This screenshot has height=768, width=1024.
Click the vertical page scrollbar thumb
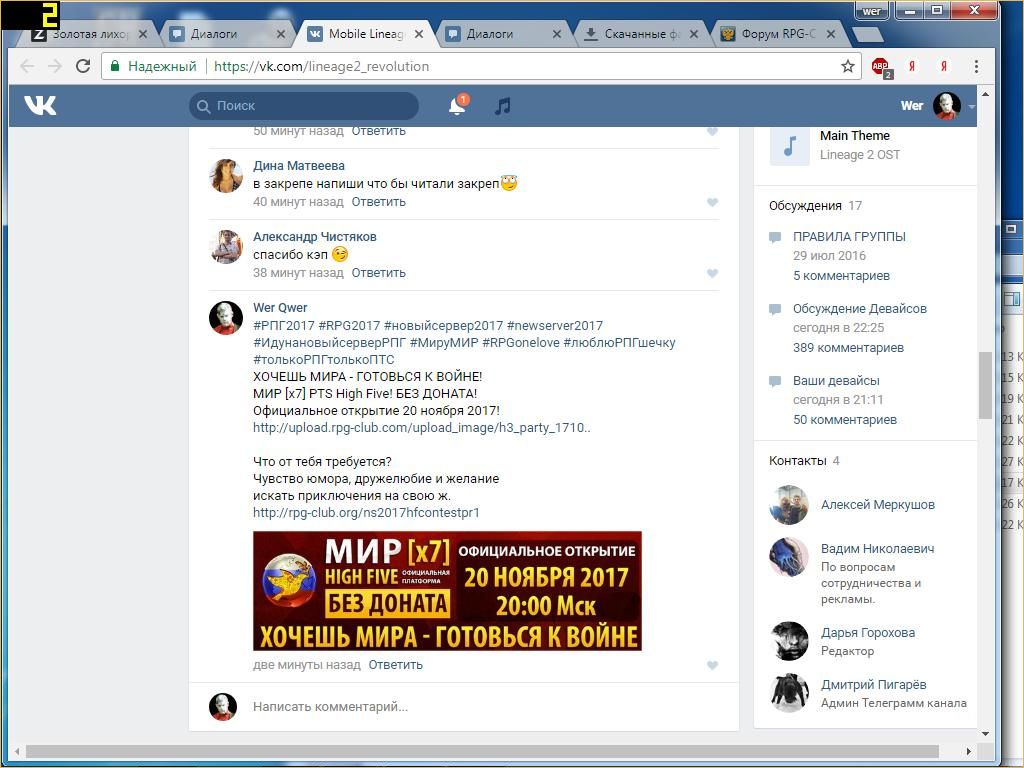point(985,385)
